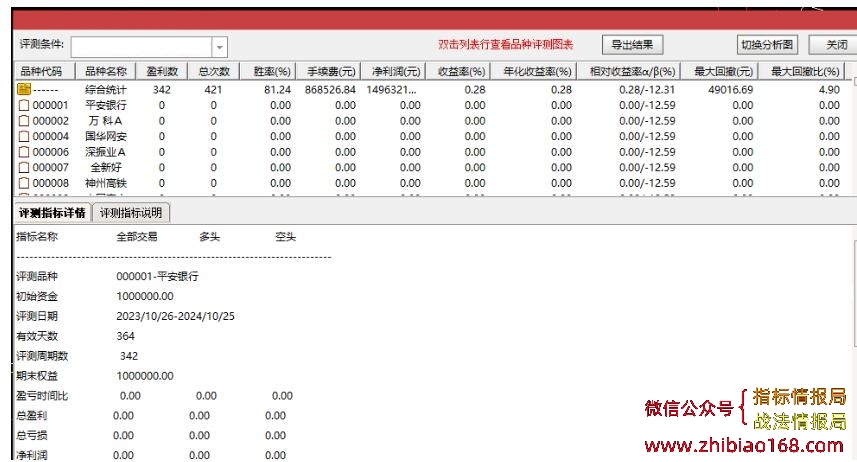Click the document icon for 000008
This screenshot has width=857, height=462.
pyautogui.click(x=24, y=183)
